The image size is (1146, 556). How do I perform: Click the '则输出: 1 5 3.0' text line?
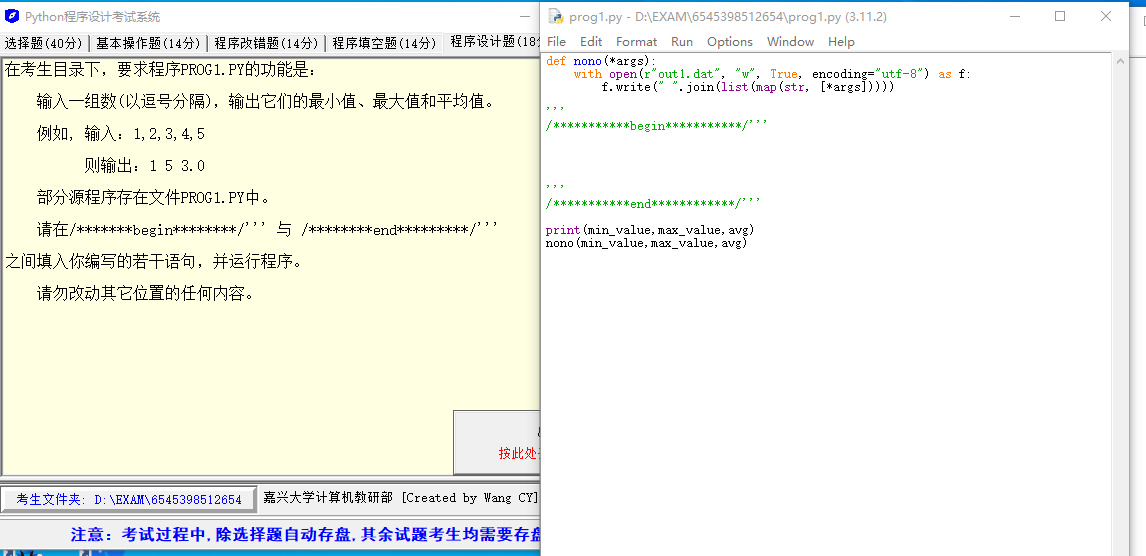[x=144, y=166]
